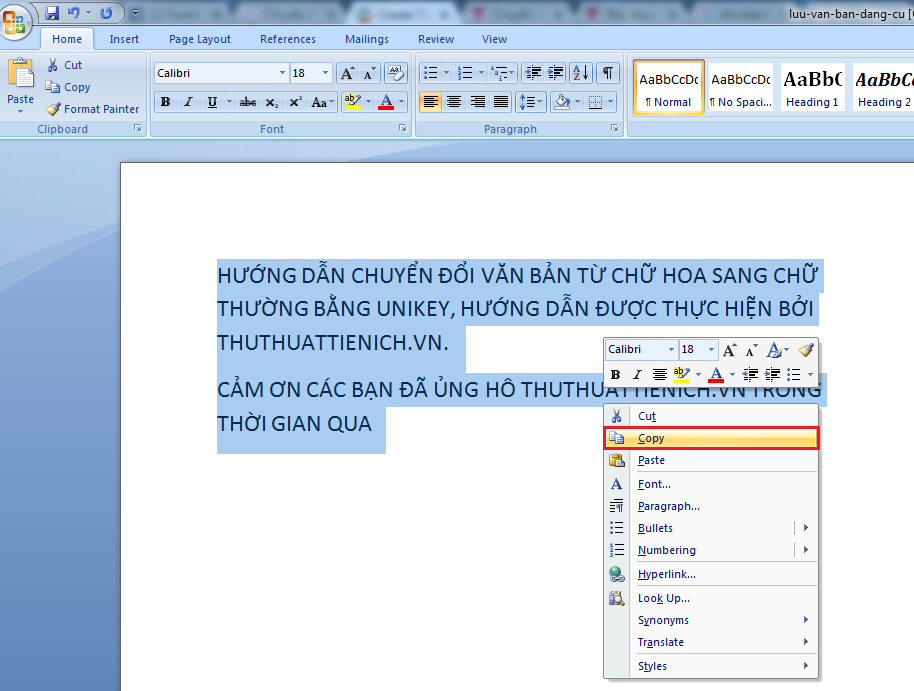Enable Justify alignment in ribbon
The image size is (914, 691).
click(501, 102)
